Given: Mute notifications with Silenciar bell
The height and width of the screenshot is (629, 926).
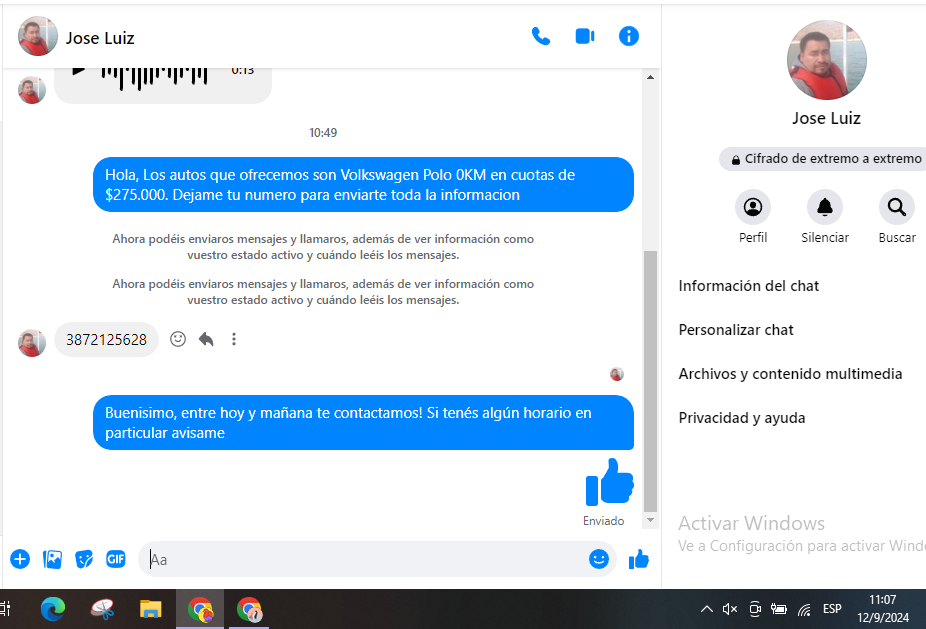Looking at the screenshot, I should tap(825, 208).
